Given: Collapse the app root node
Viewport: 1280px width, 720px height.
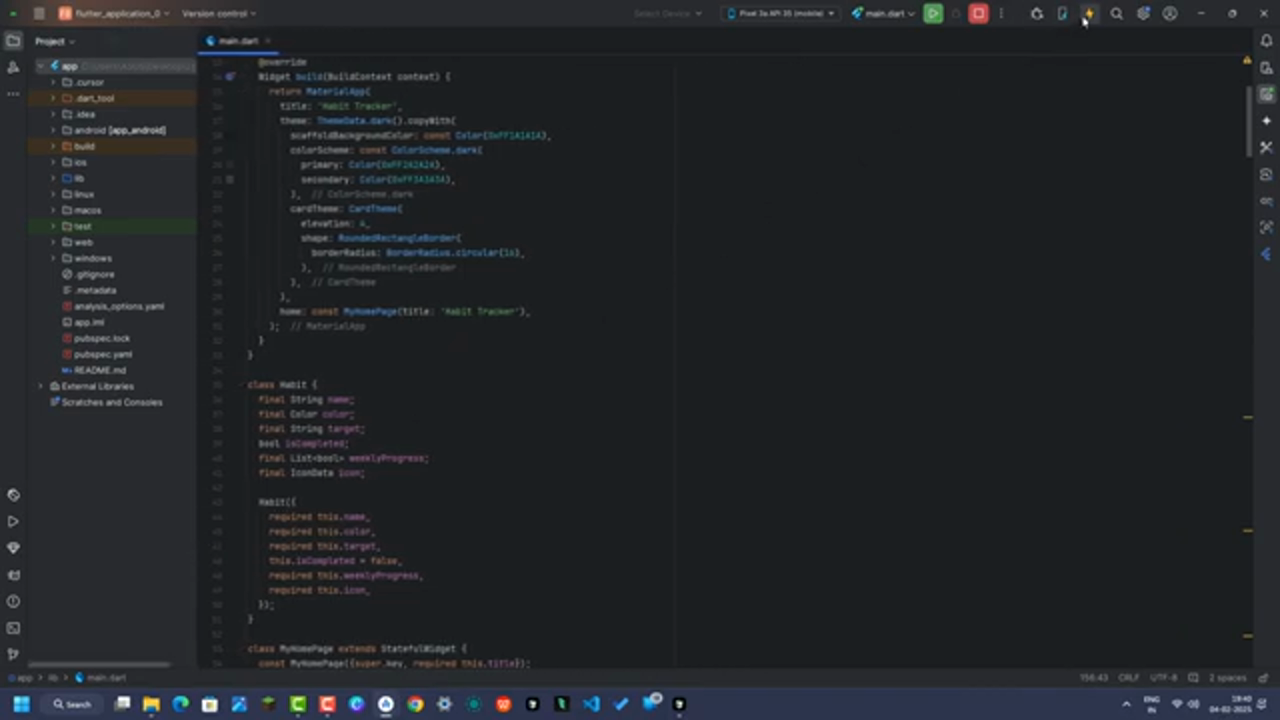Looking at the screenshot, I should click(x=41, y=66).
